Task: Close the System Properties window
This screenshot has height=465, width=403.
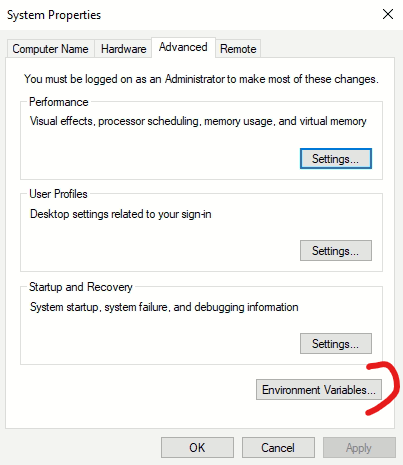Action: click(x=388, y=14)
